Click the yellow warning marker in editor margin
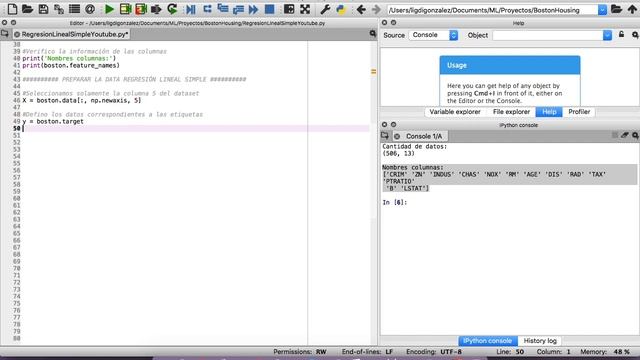The image size is (640, 360). pyautogui.click(x=373, y=72)
